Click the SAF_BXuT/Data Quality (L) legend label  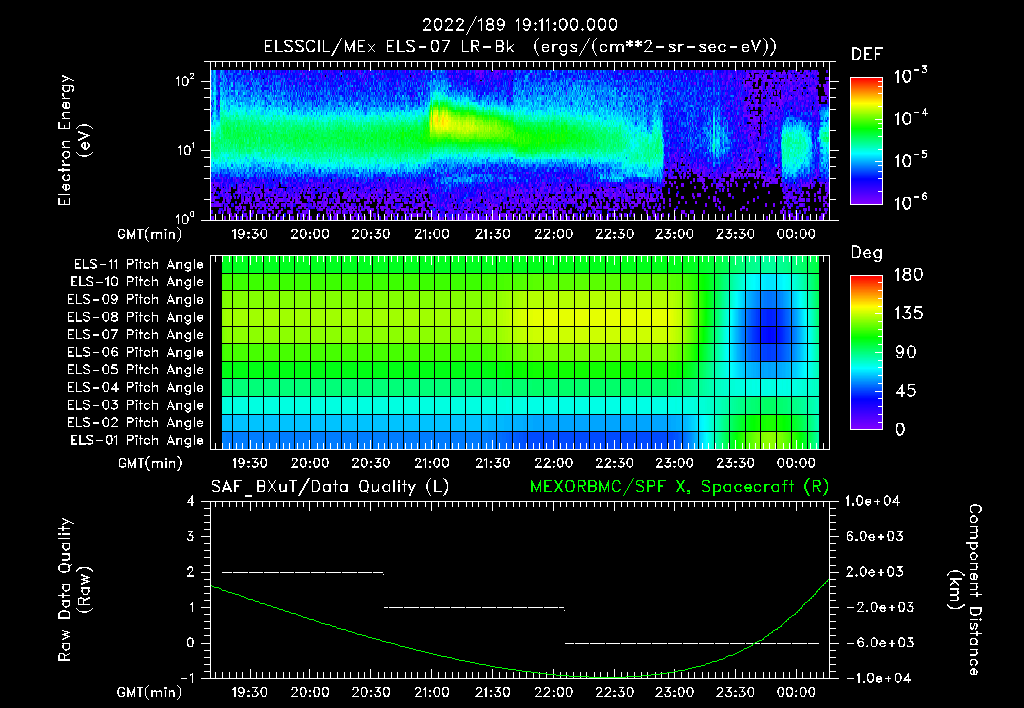point(330,487)
